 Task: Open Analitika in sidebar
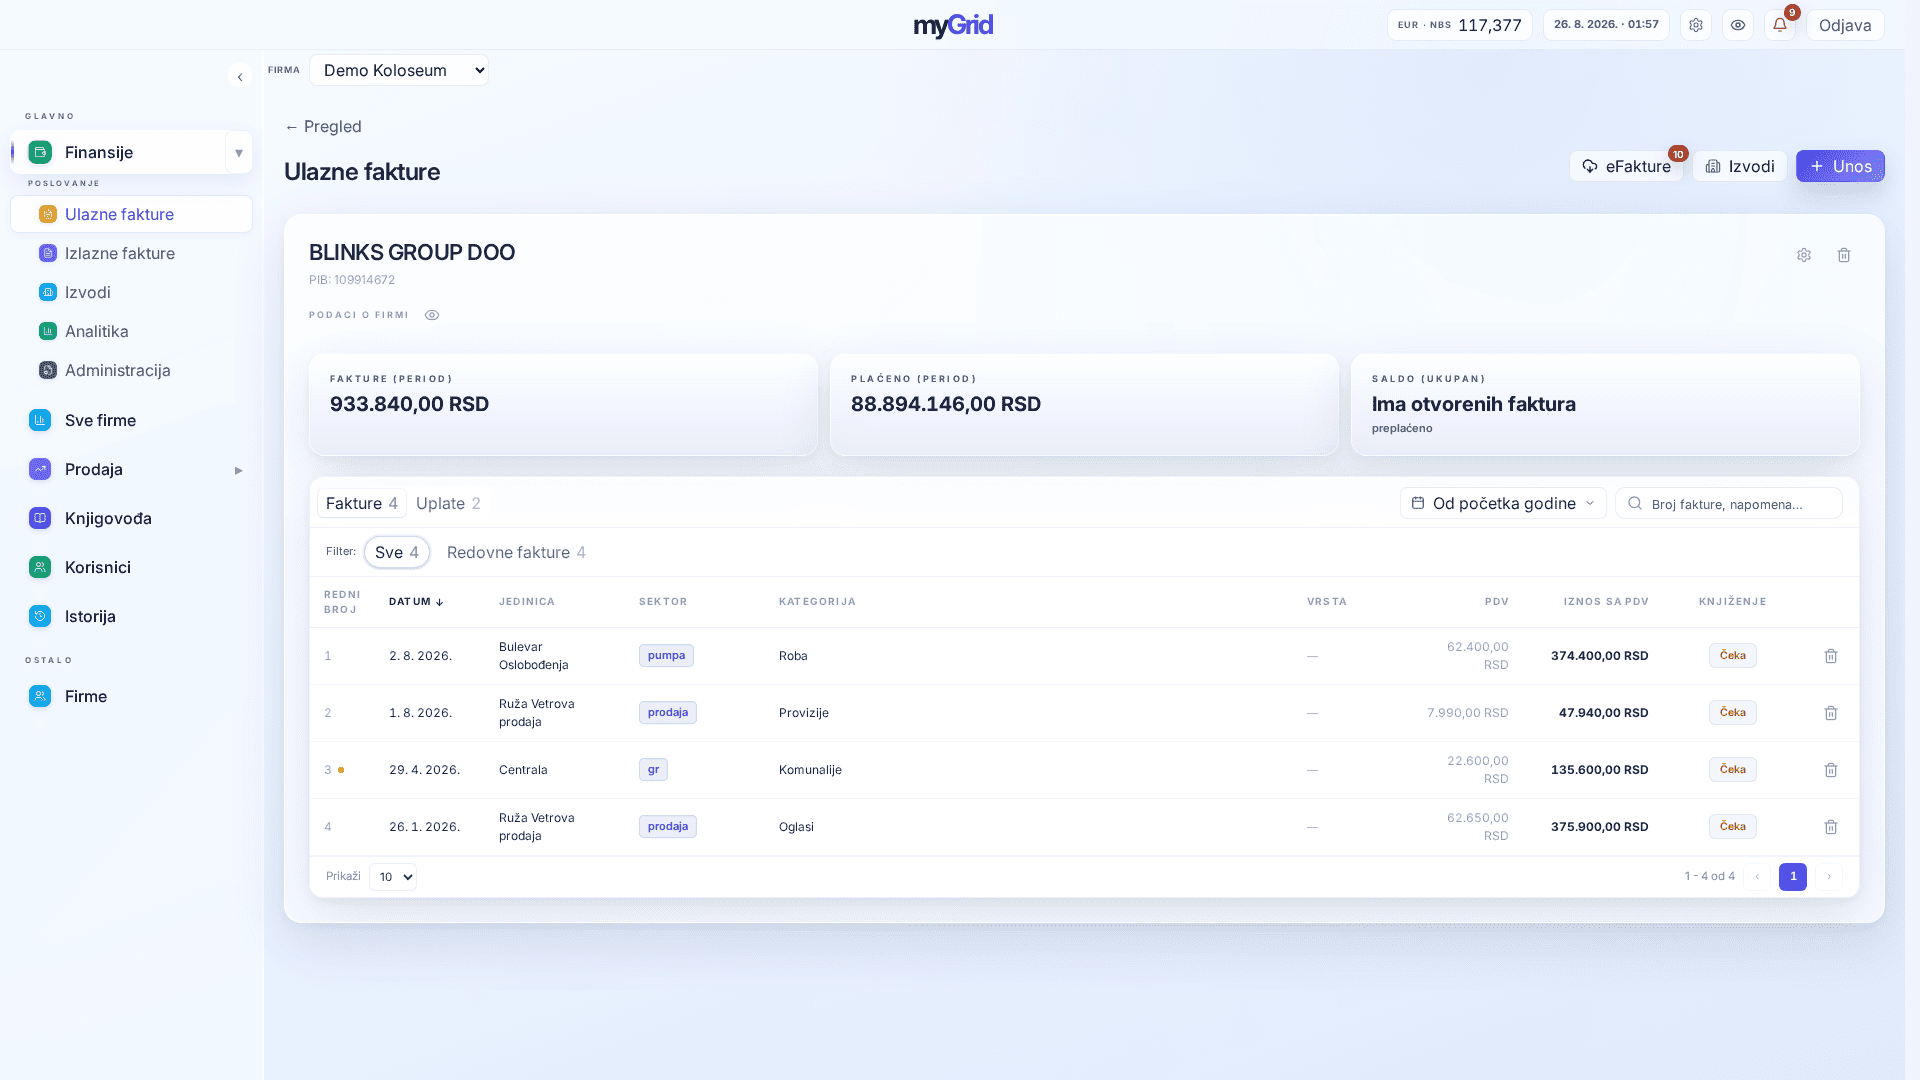[x=131, y=331]
